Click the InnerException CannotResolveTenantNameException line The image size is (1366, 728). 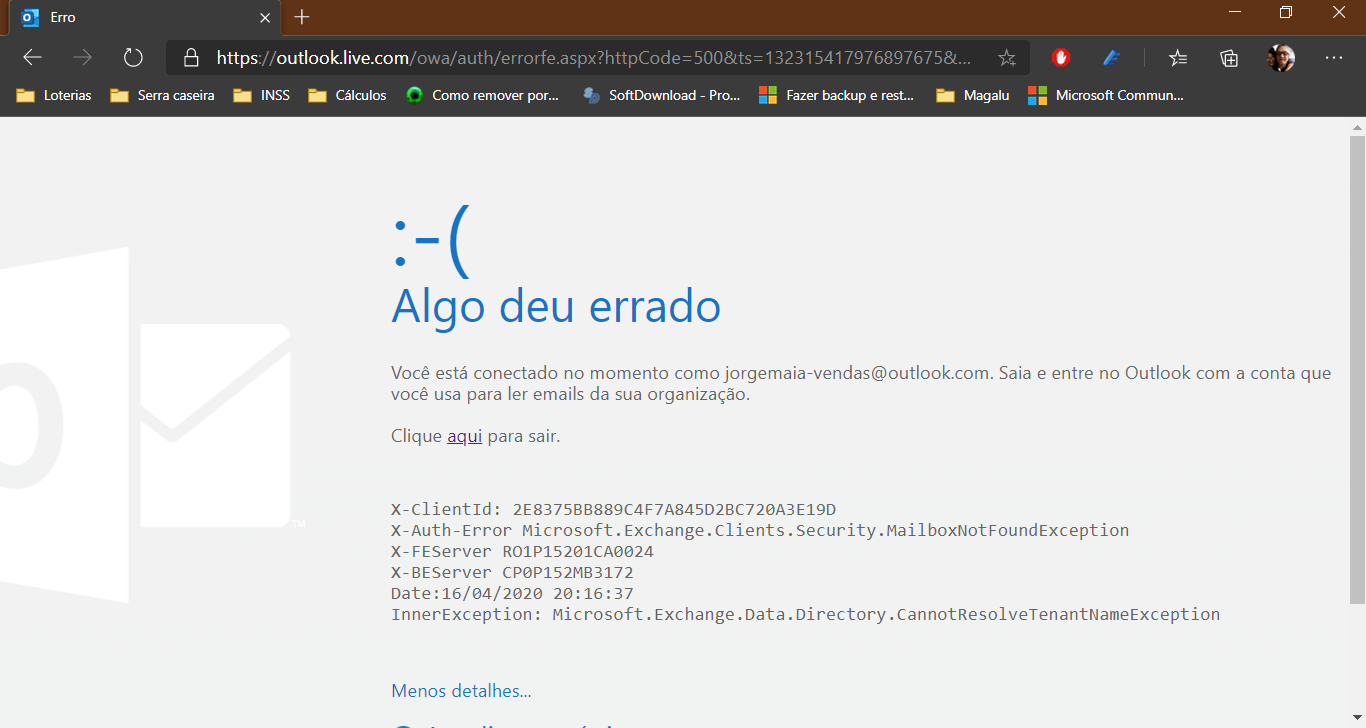point(806,614)
